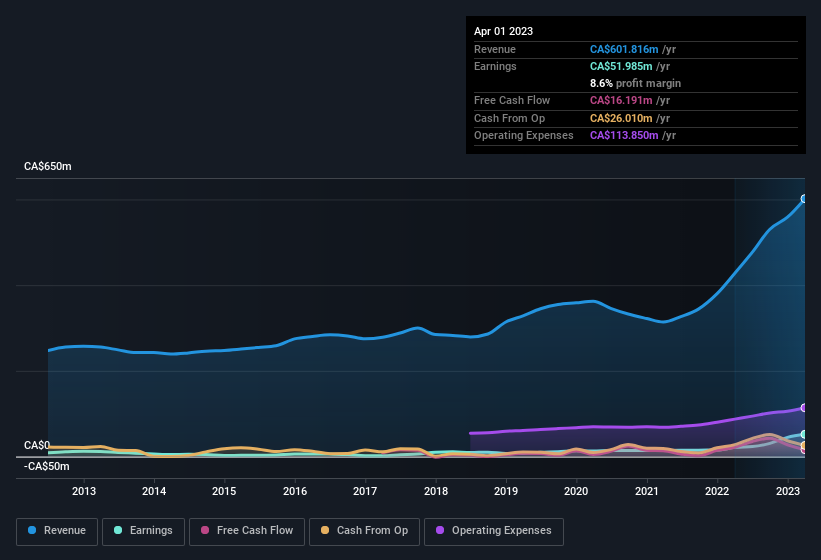The height and width of the screenshot is (560, 821).
Task: Toggle the Earnings legend button
Action: tap(143, 531)
